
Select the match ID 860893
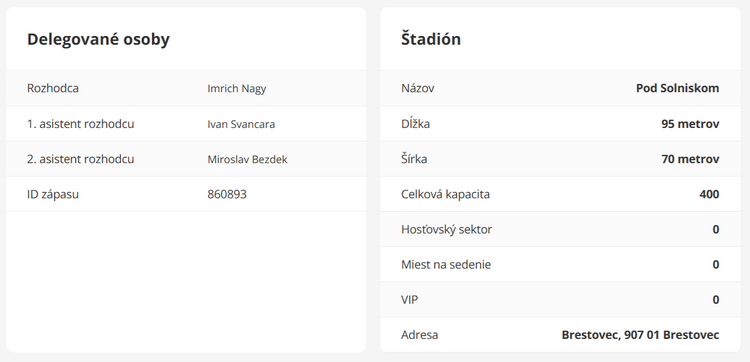[x=227, y=195]
